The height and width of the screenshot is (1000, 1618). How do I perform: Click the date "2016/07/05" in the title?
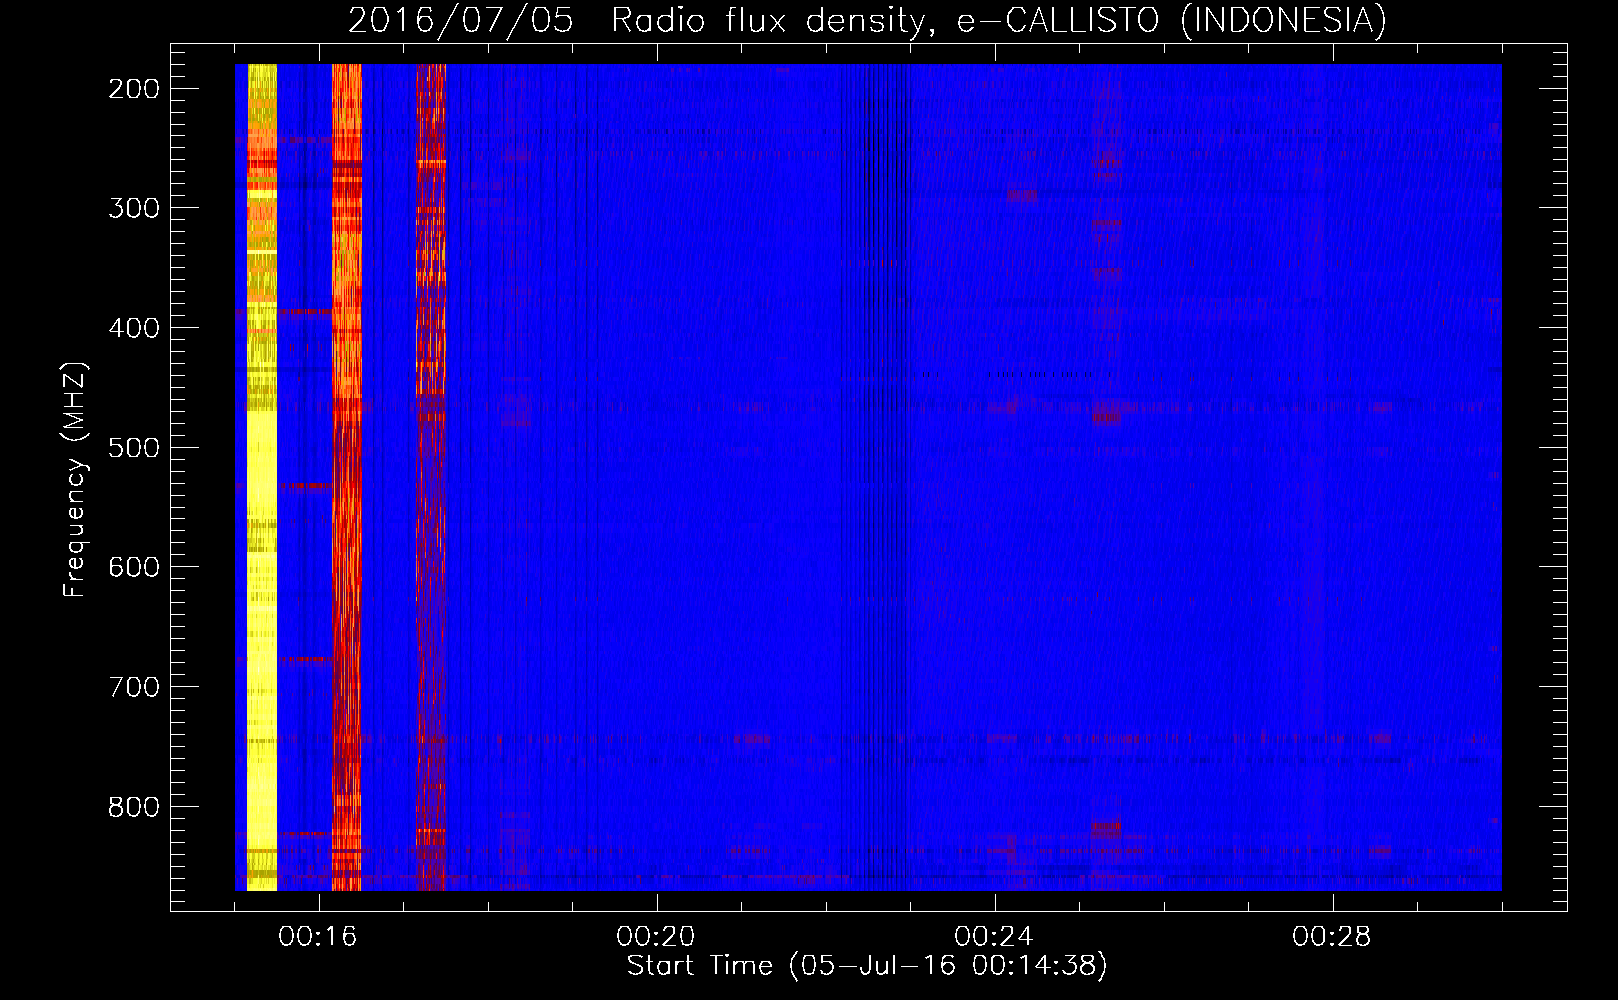[x=461, y=20]
